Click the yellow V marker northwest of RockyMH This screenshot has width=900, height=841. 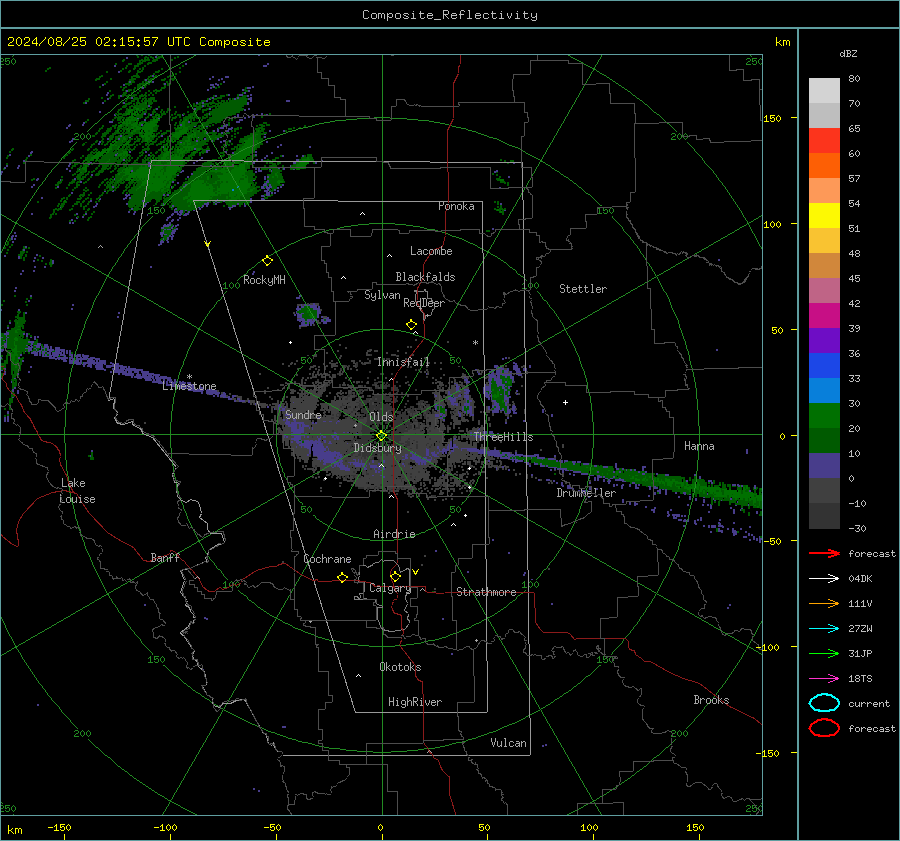(207, 244)
